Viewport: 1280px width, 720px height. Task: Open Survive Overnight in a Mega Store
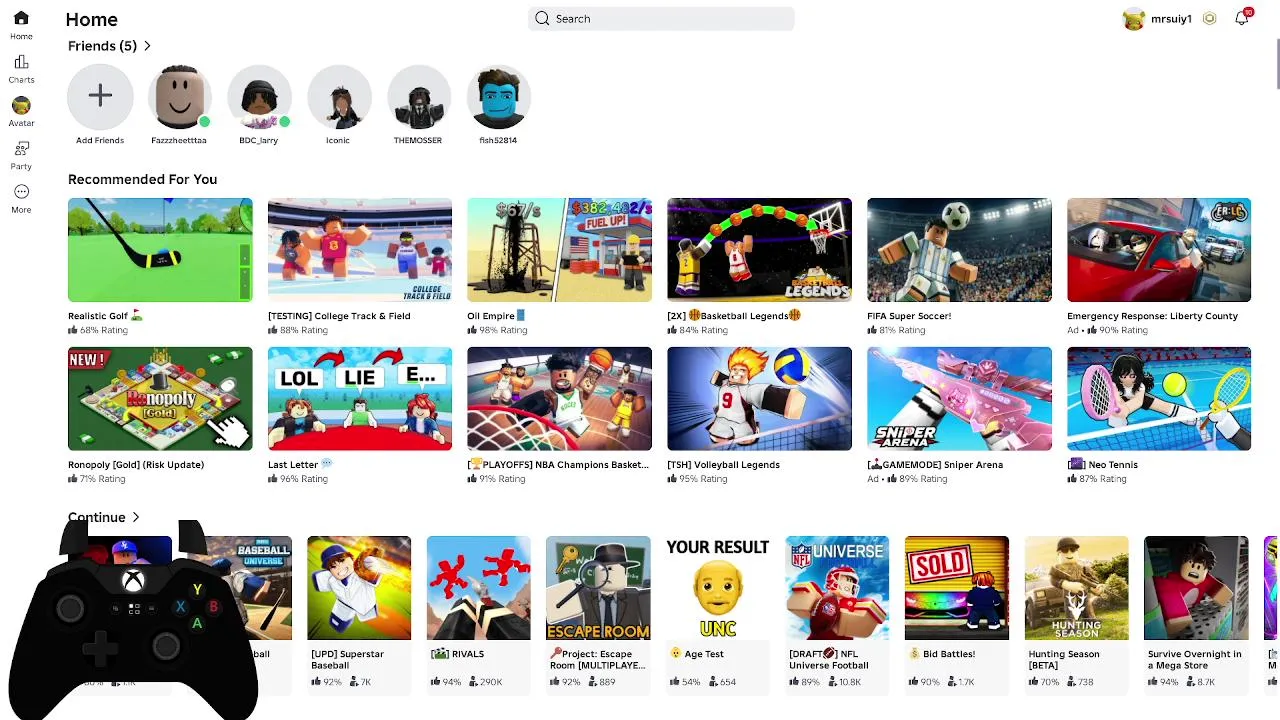click(1196, 588)
